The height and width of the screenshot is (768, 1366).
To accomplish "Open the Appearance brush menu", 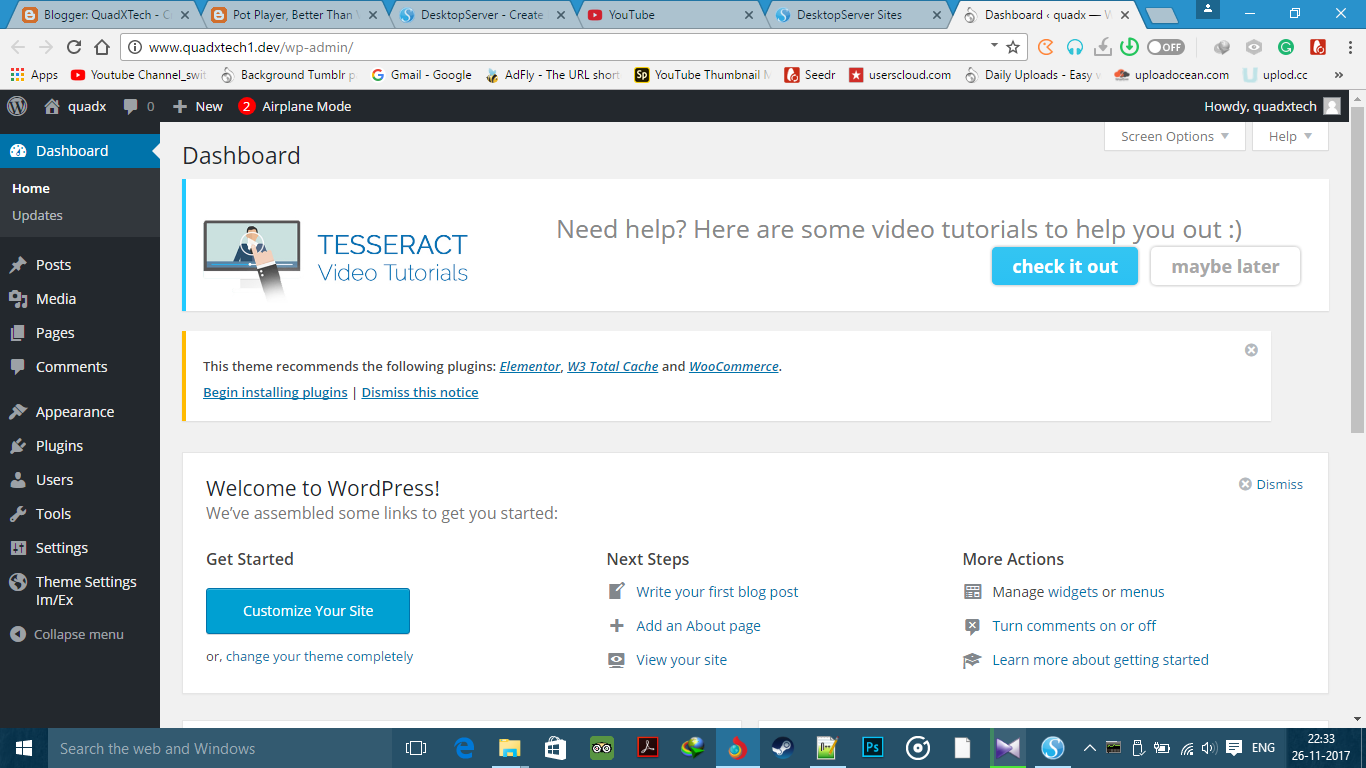I will [80, 412].
